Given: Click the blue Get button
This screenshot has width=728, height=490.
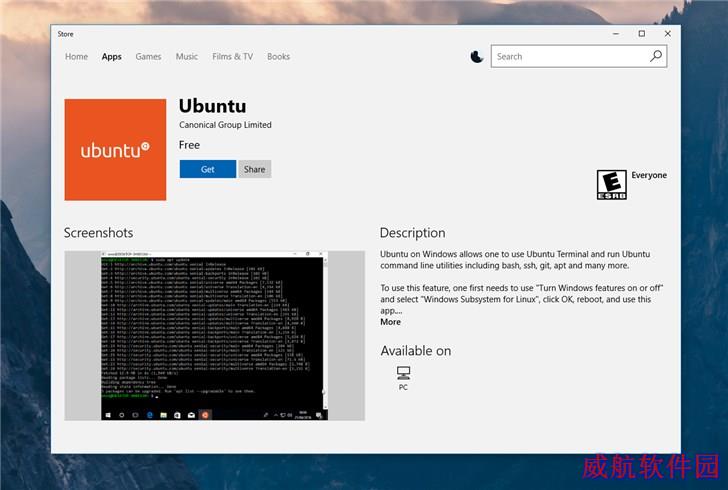Looking at the screenshot, I should coord(208,169).
